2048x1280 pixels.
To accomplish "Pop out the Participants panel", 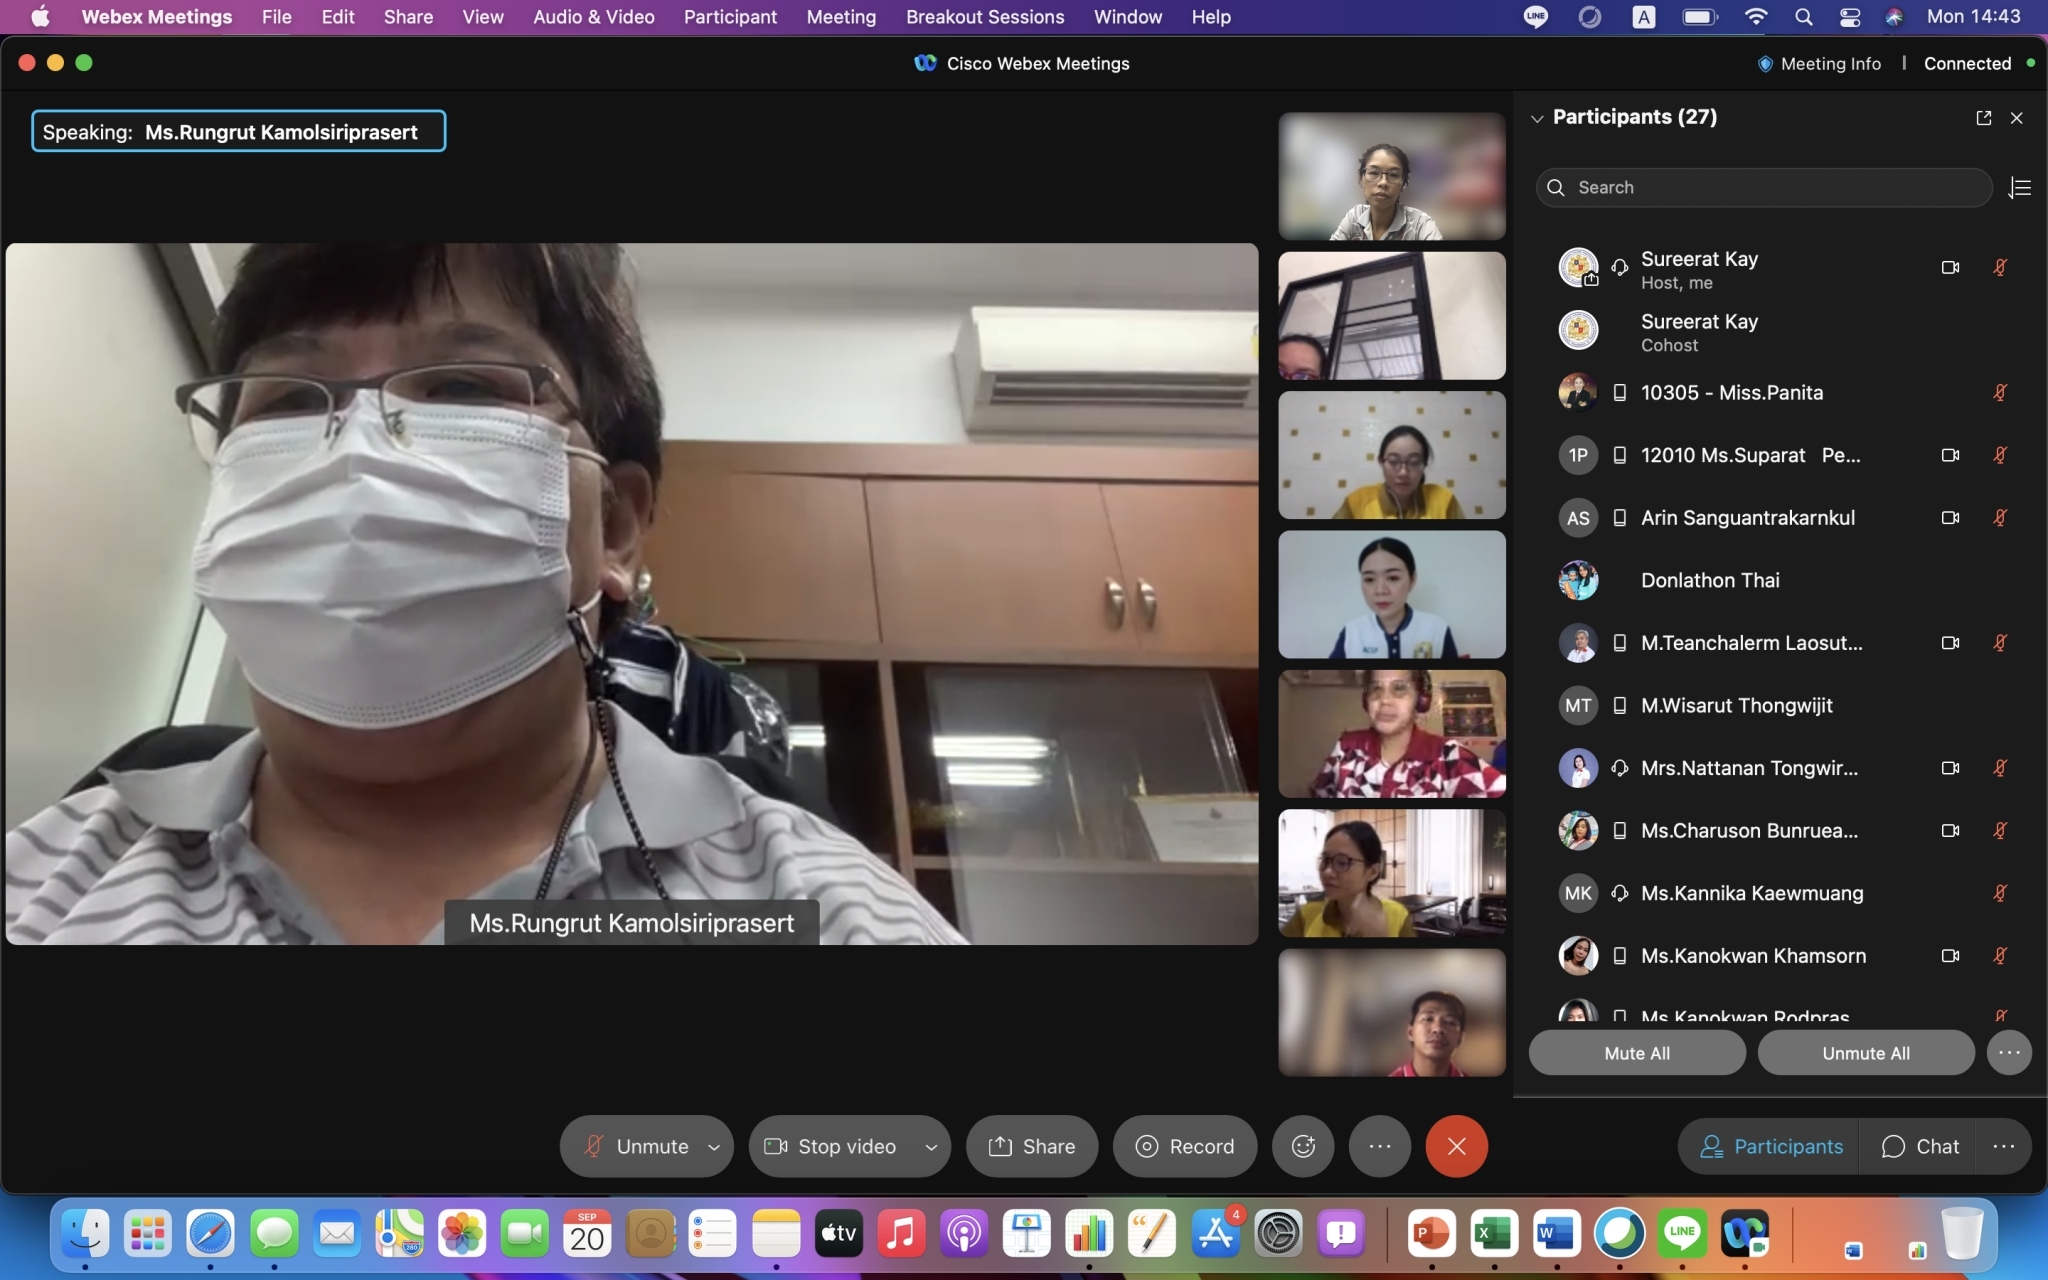I will tap(1984, 118).
